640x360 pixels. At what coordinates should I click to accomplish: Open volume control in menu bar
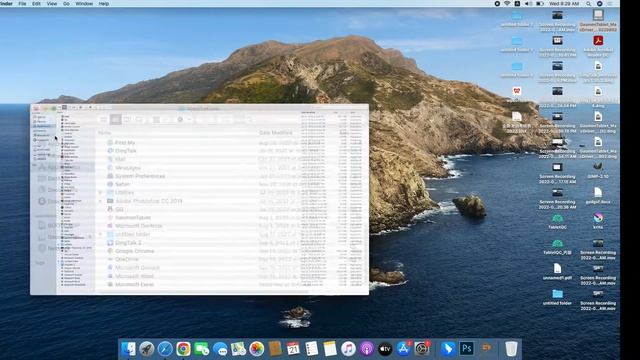point(528,4)
